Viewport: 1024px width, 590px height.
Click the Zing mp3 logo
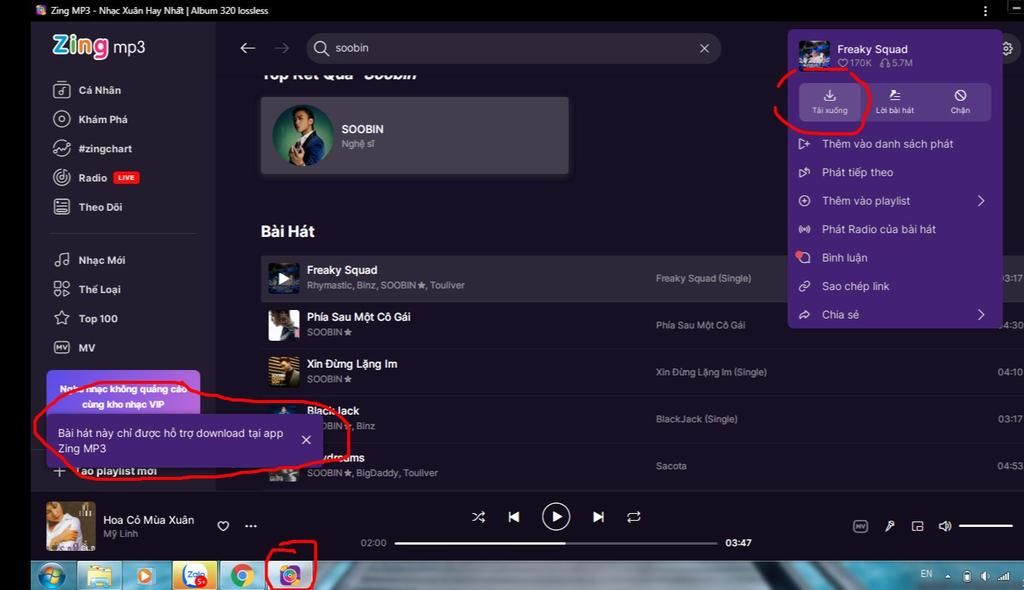click(x=99, y=46)
